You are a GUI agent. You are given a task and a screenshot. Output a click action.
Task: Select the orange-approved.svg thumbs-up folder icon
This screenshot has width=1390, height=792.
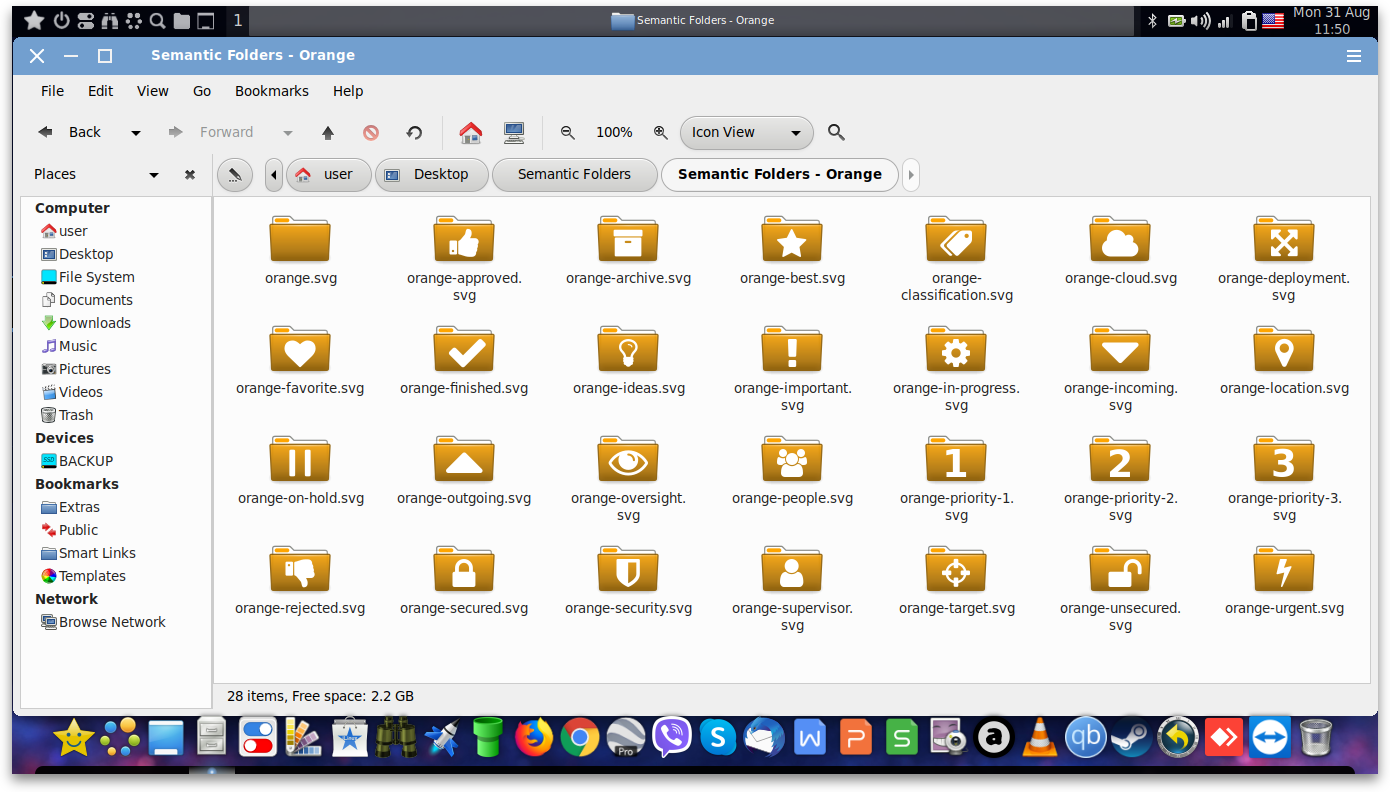coord(464,239)
